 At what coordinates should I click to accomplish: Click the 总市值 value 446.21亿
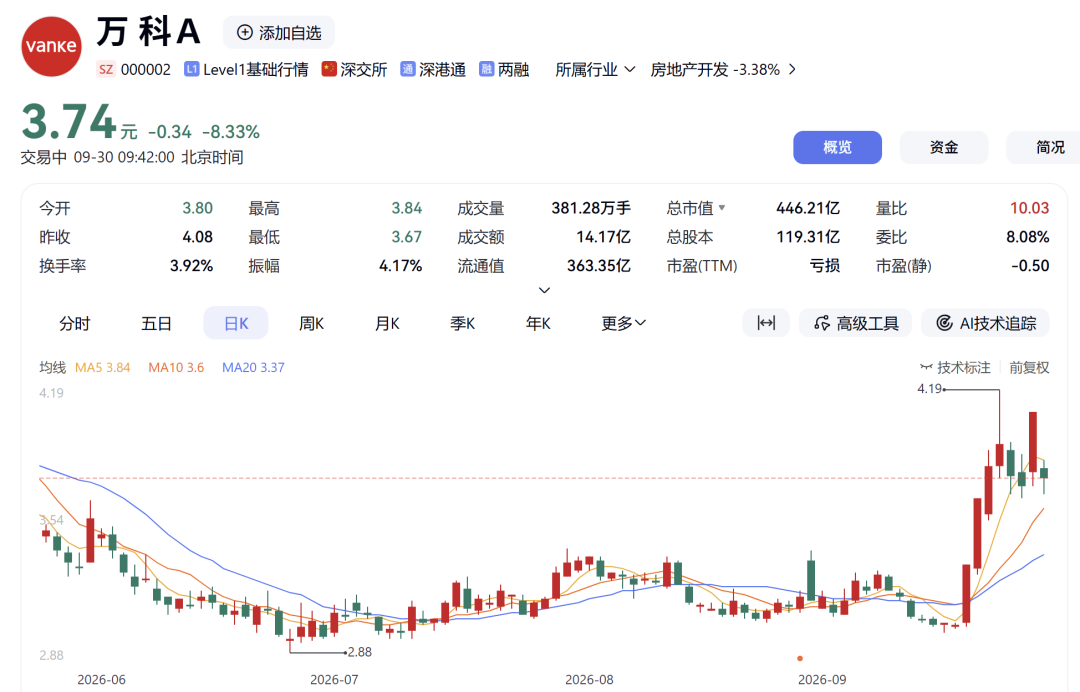click(808, 208)
